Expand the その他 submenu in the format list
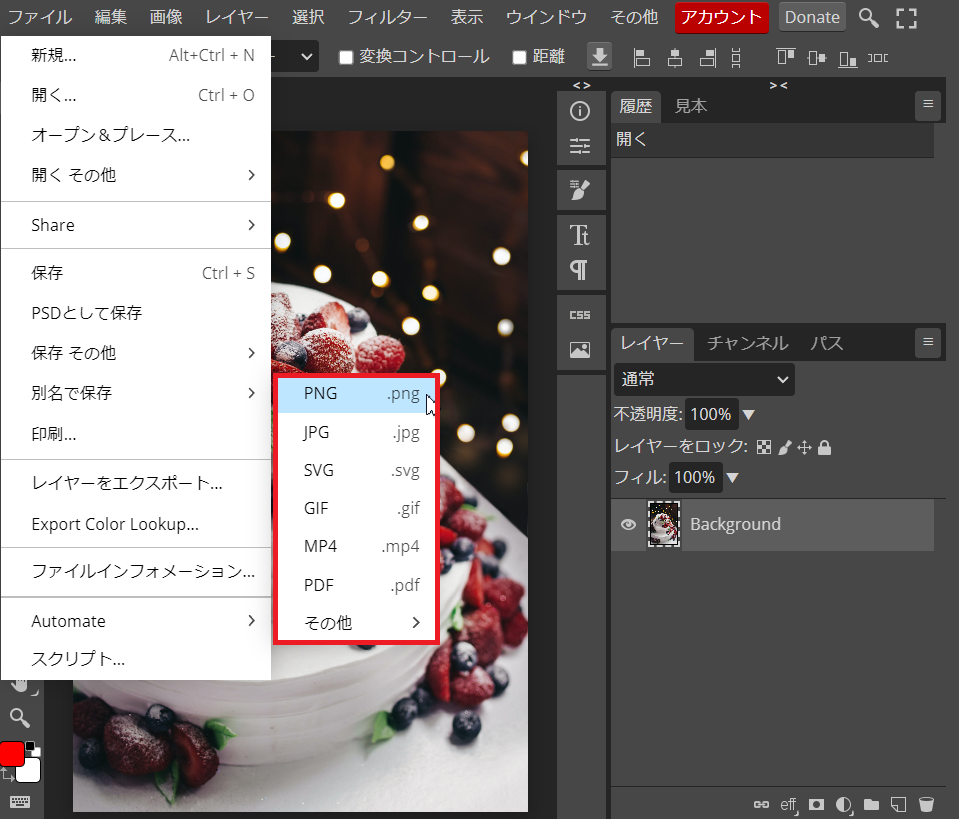The height and width of the screenshot is (819, 959). click(x=358, y=623)
